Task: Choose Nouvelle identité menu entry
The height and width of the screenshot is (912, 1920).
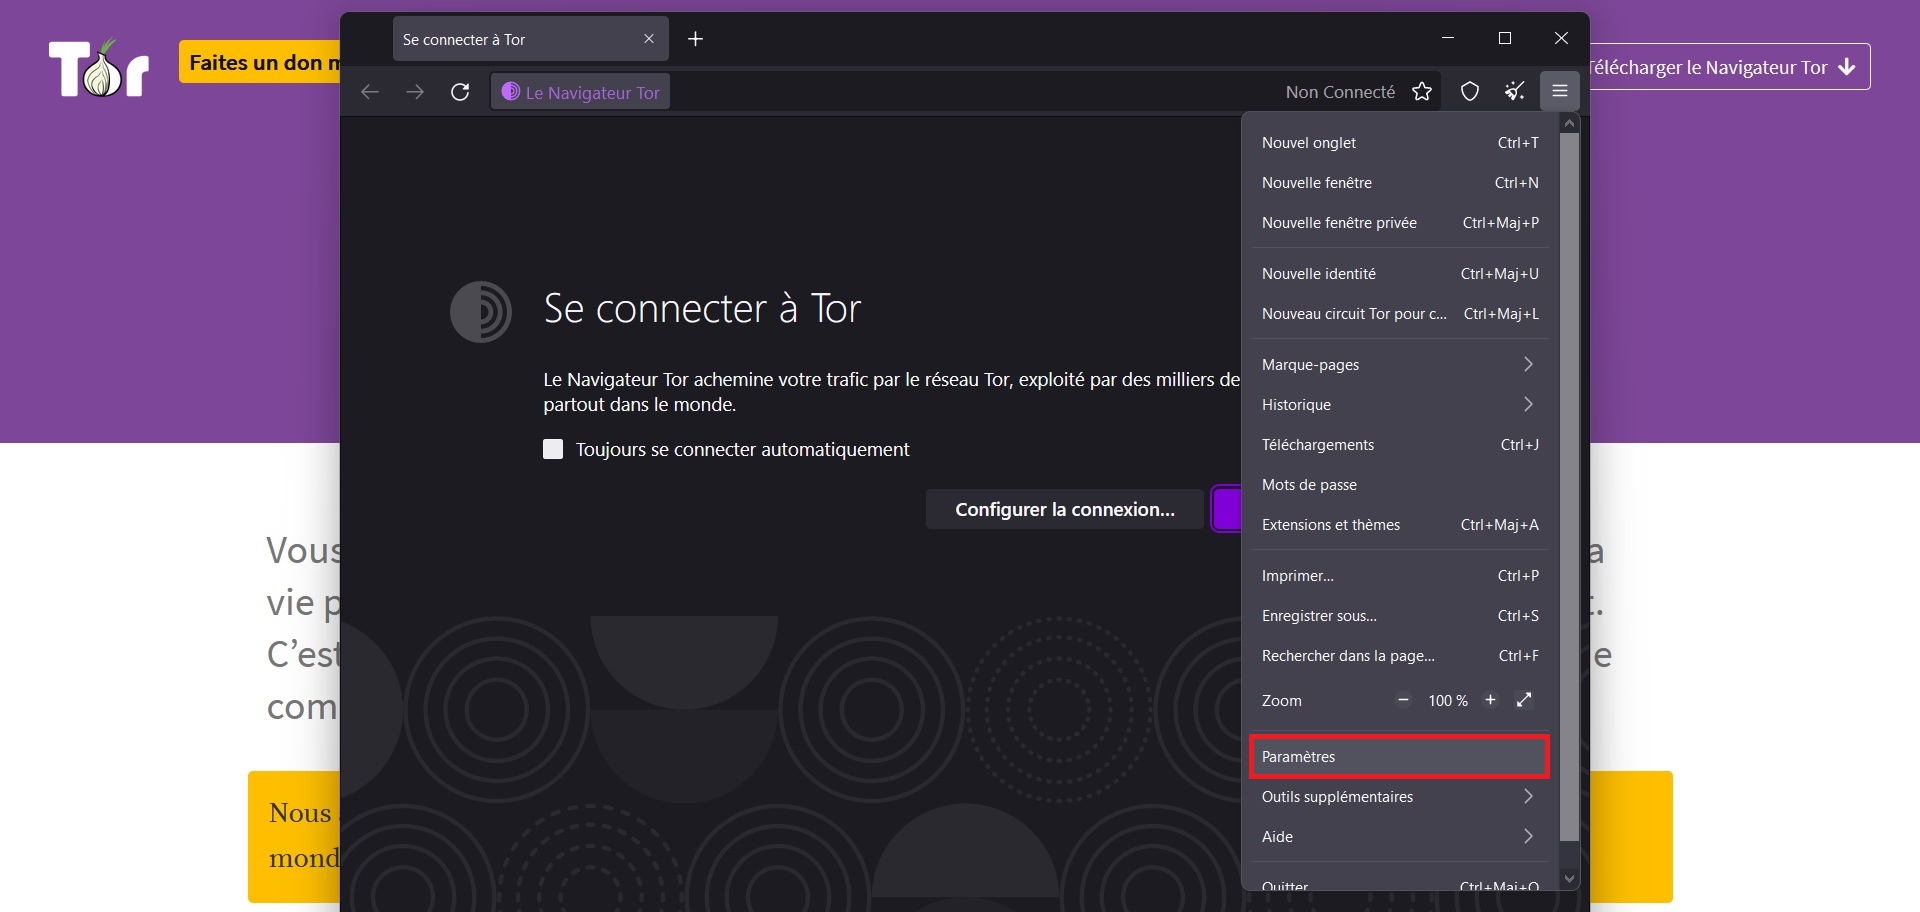Action: pos(1398,274)
